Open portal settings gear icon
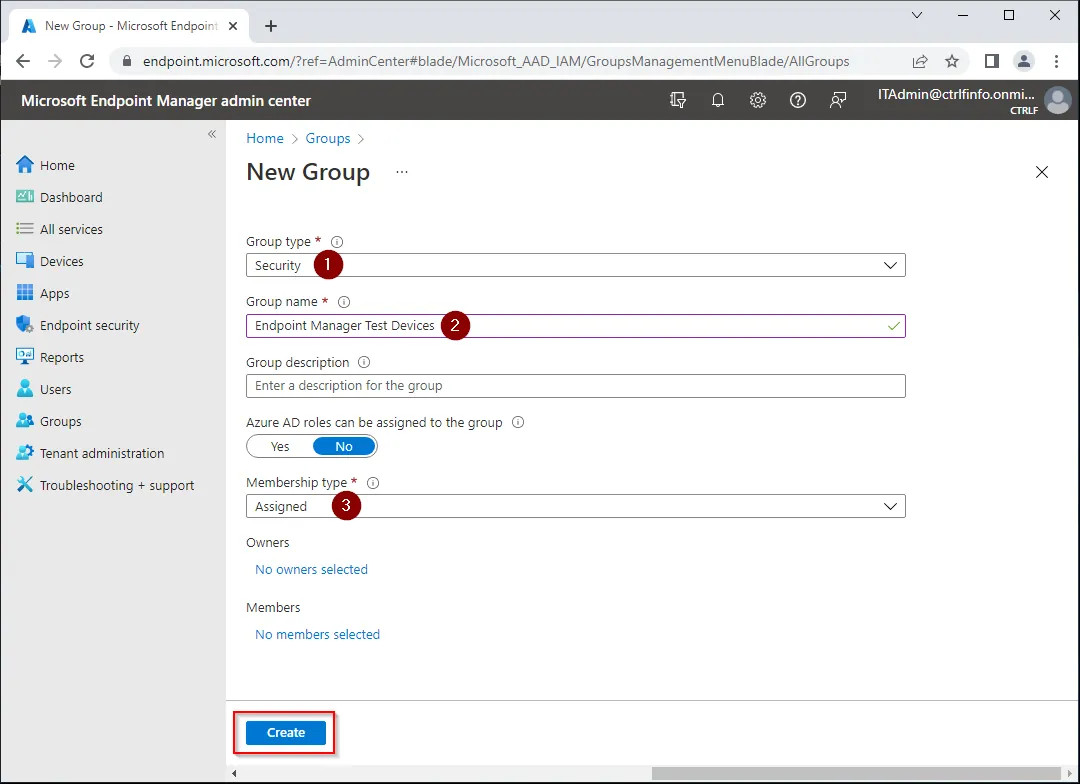Image resolution: width=1080 pixels, height=784 pixels. (758, 101)
